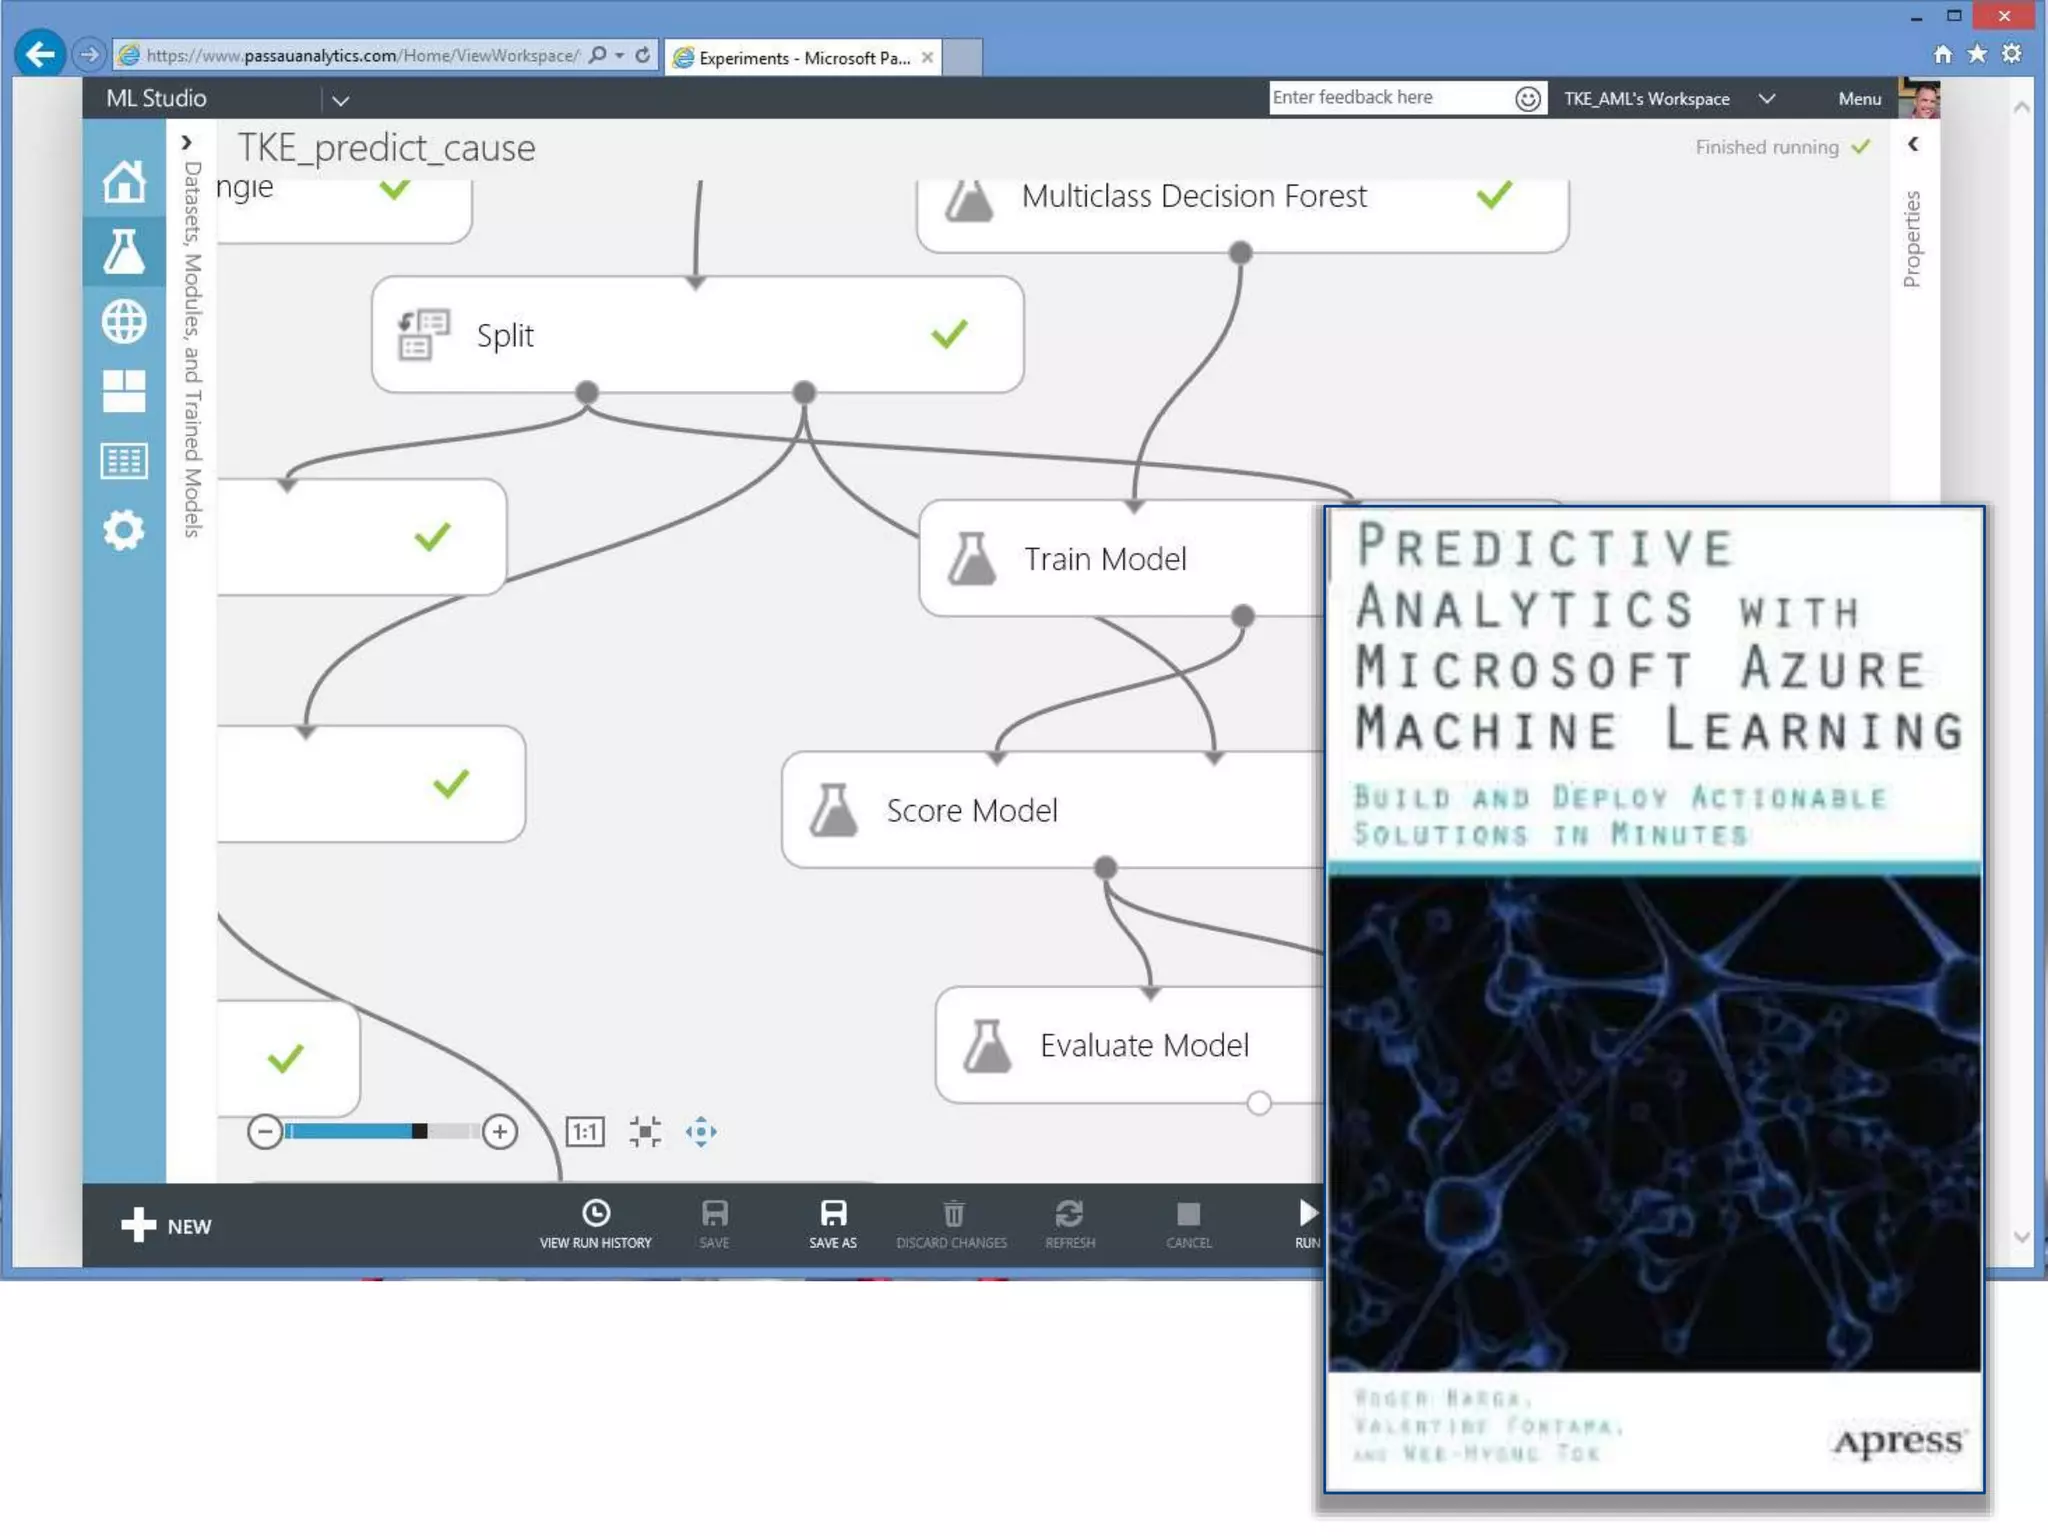Select the Experiments browser tab
The width and height of the screenshot is (2048, 1536).
pyautogui.click(x=805, y=58)
